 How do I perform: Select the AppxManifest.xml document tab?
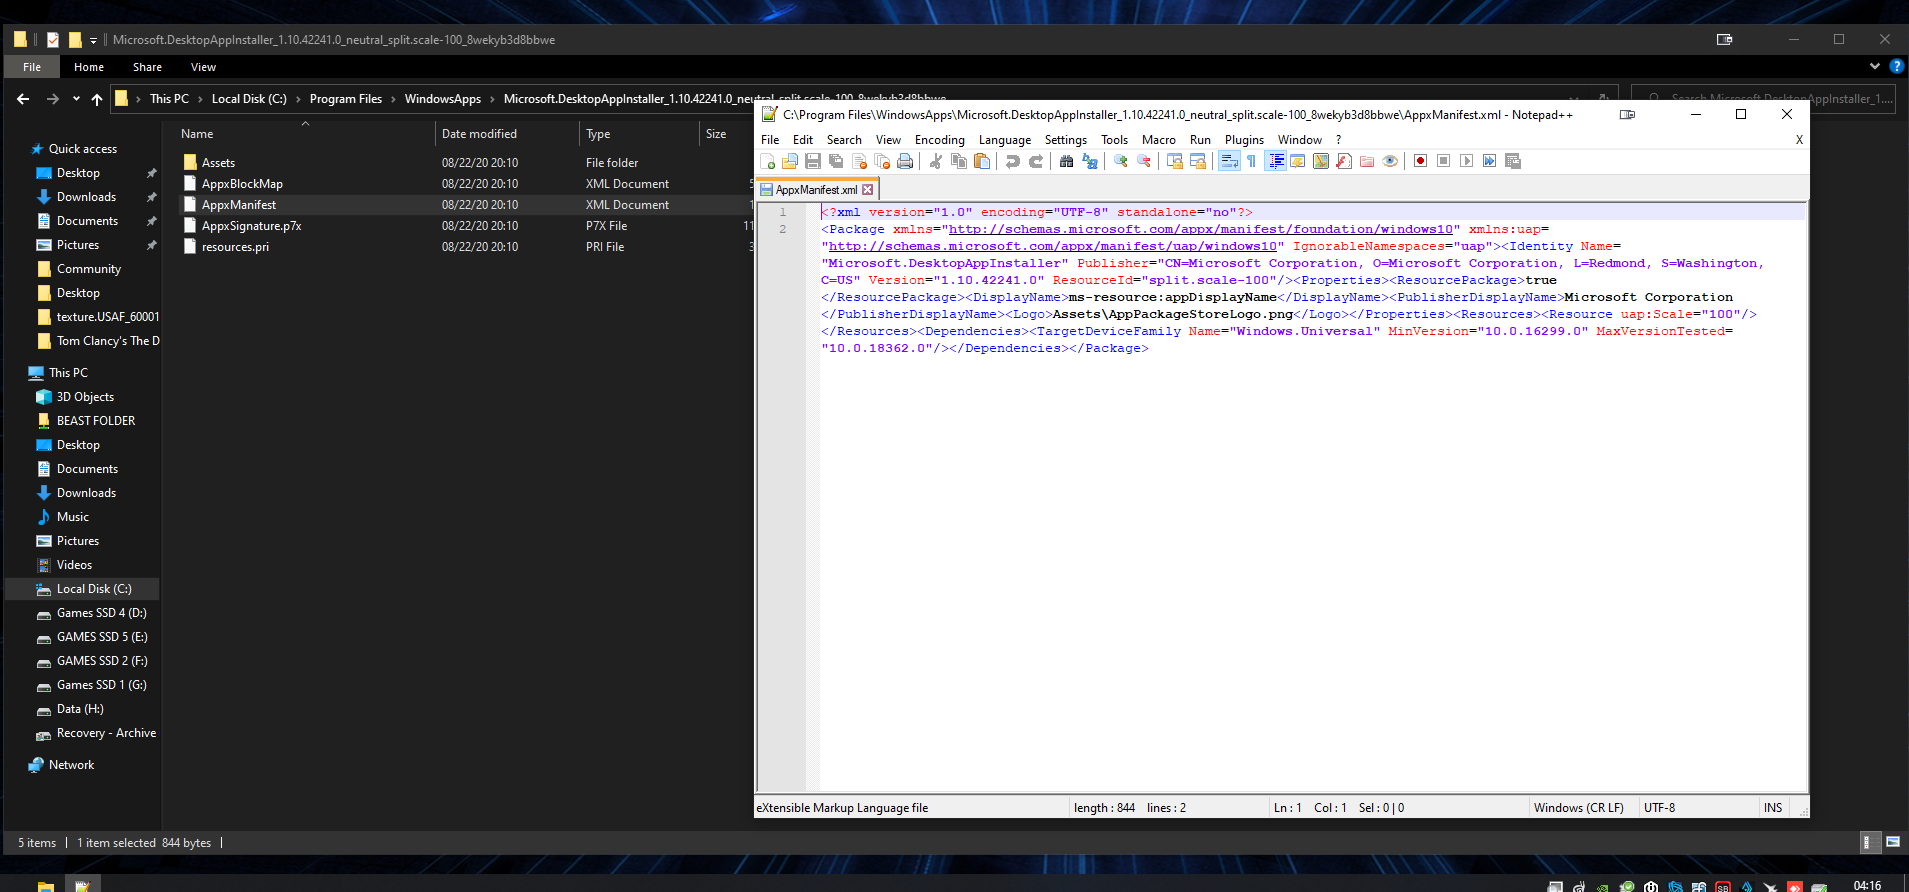(x=816, y=190)
